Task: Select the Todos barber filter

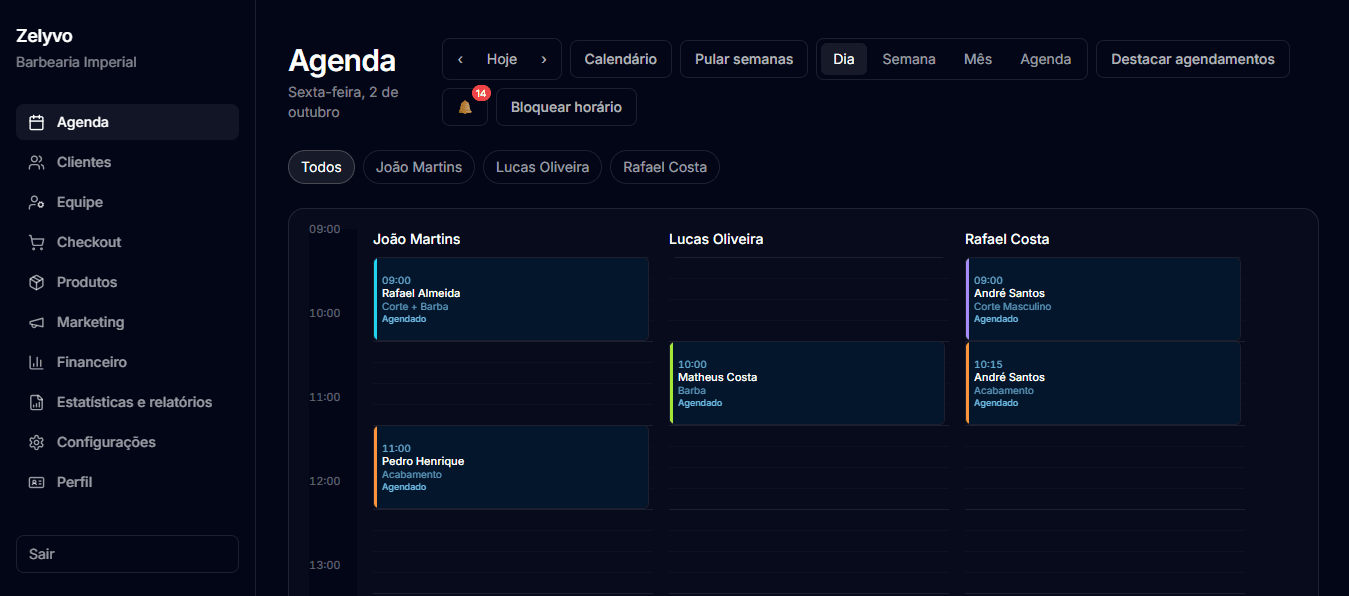Action: (321, 167)
